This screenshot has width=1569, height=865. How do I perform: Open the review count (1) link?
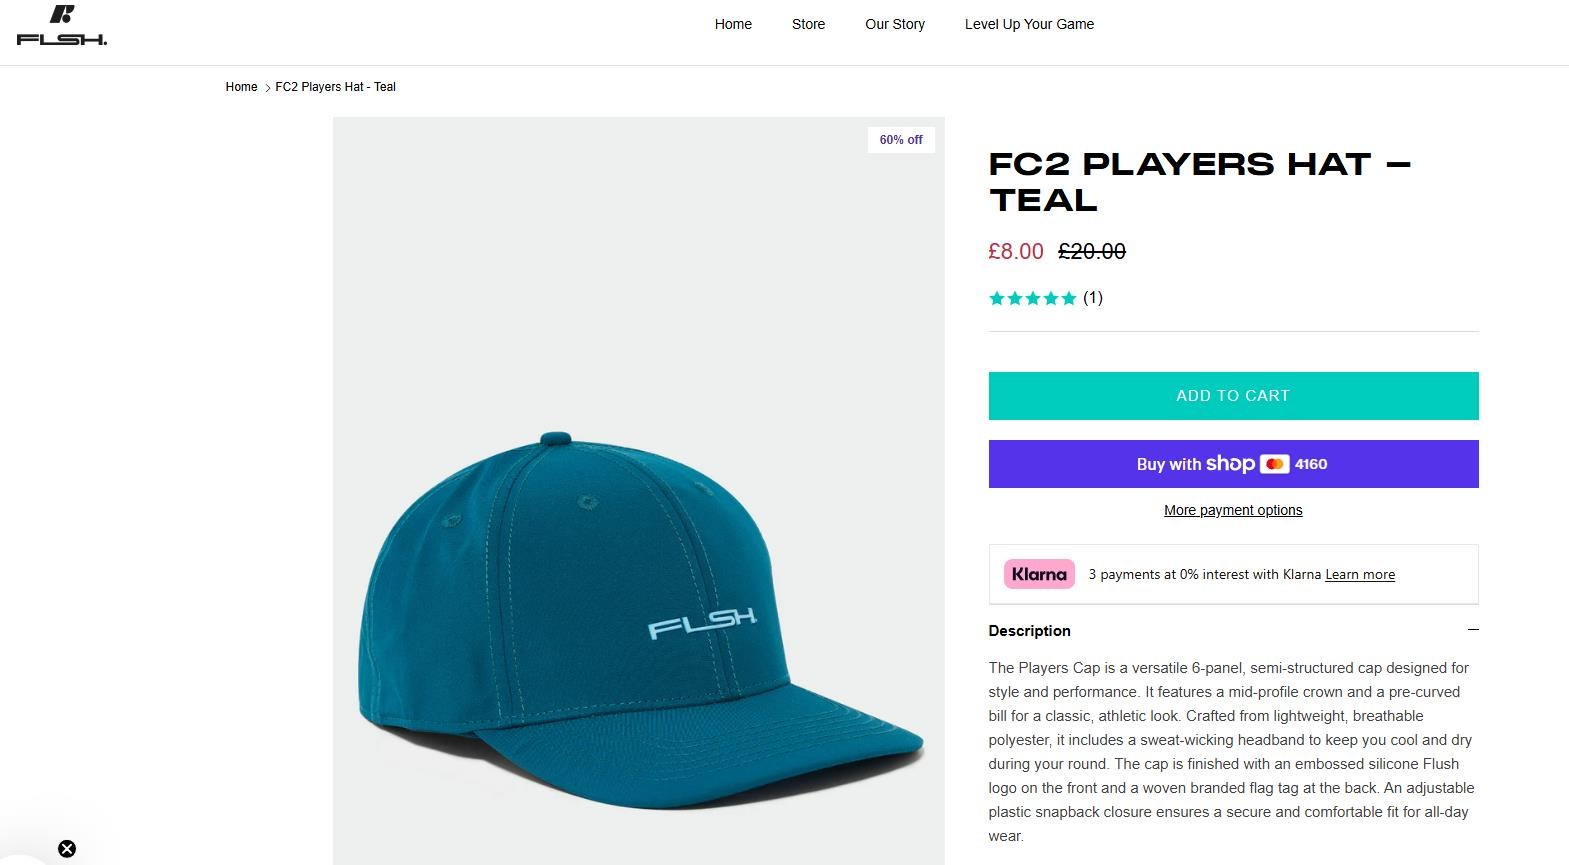(x=1093, y=298)
